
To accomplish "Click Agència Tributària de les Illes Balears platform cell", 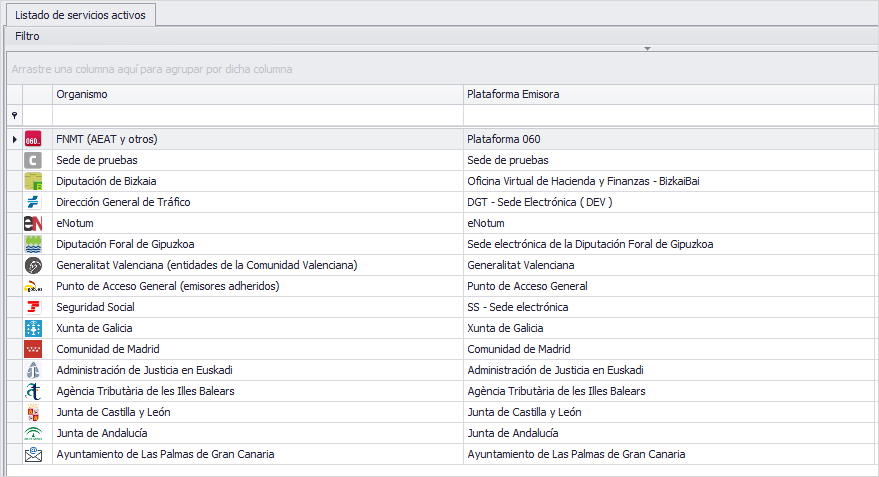I will (669, 391).
